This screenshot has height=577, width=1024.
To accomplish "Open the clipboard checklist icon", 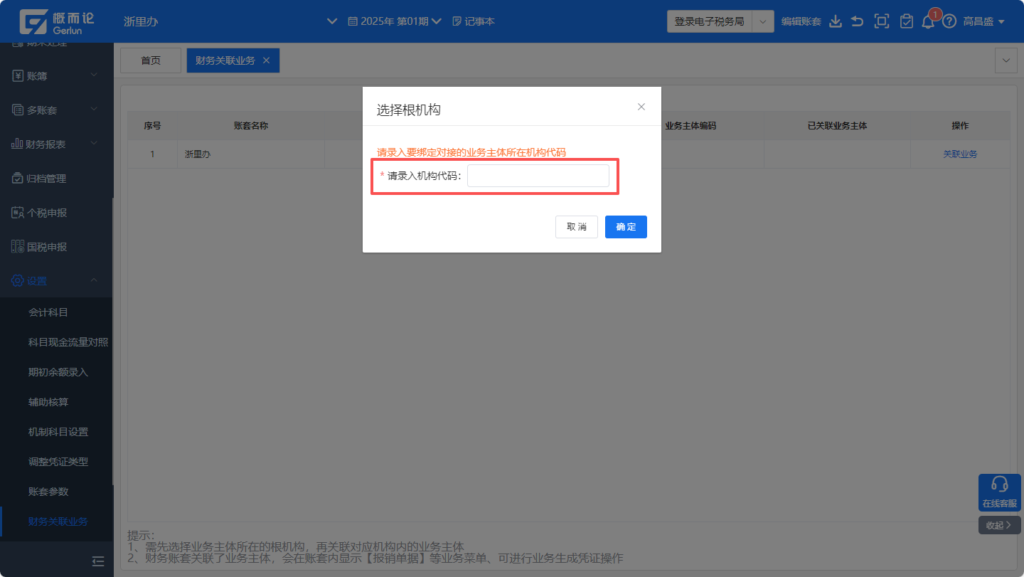I will 906,21.
